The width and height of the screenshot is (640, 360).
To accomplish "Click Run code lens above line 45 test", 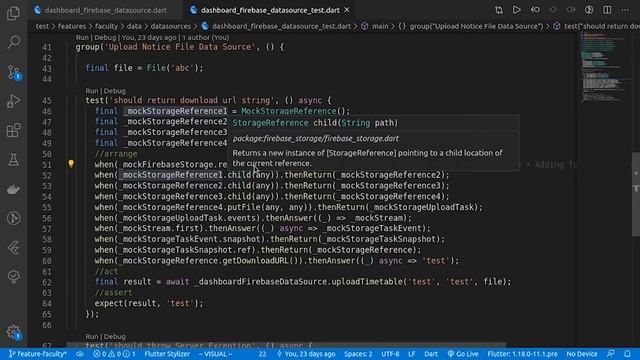I will [x=92, y=91].
